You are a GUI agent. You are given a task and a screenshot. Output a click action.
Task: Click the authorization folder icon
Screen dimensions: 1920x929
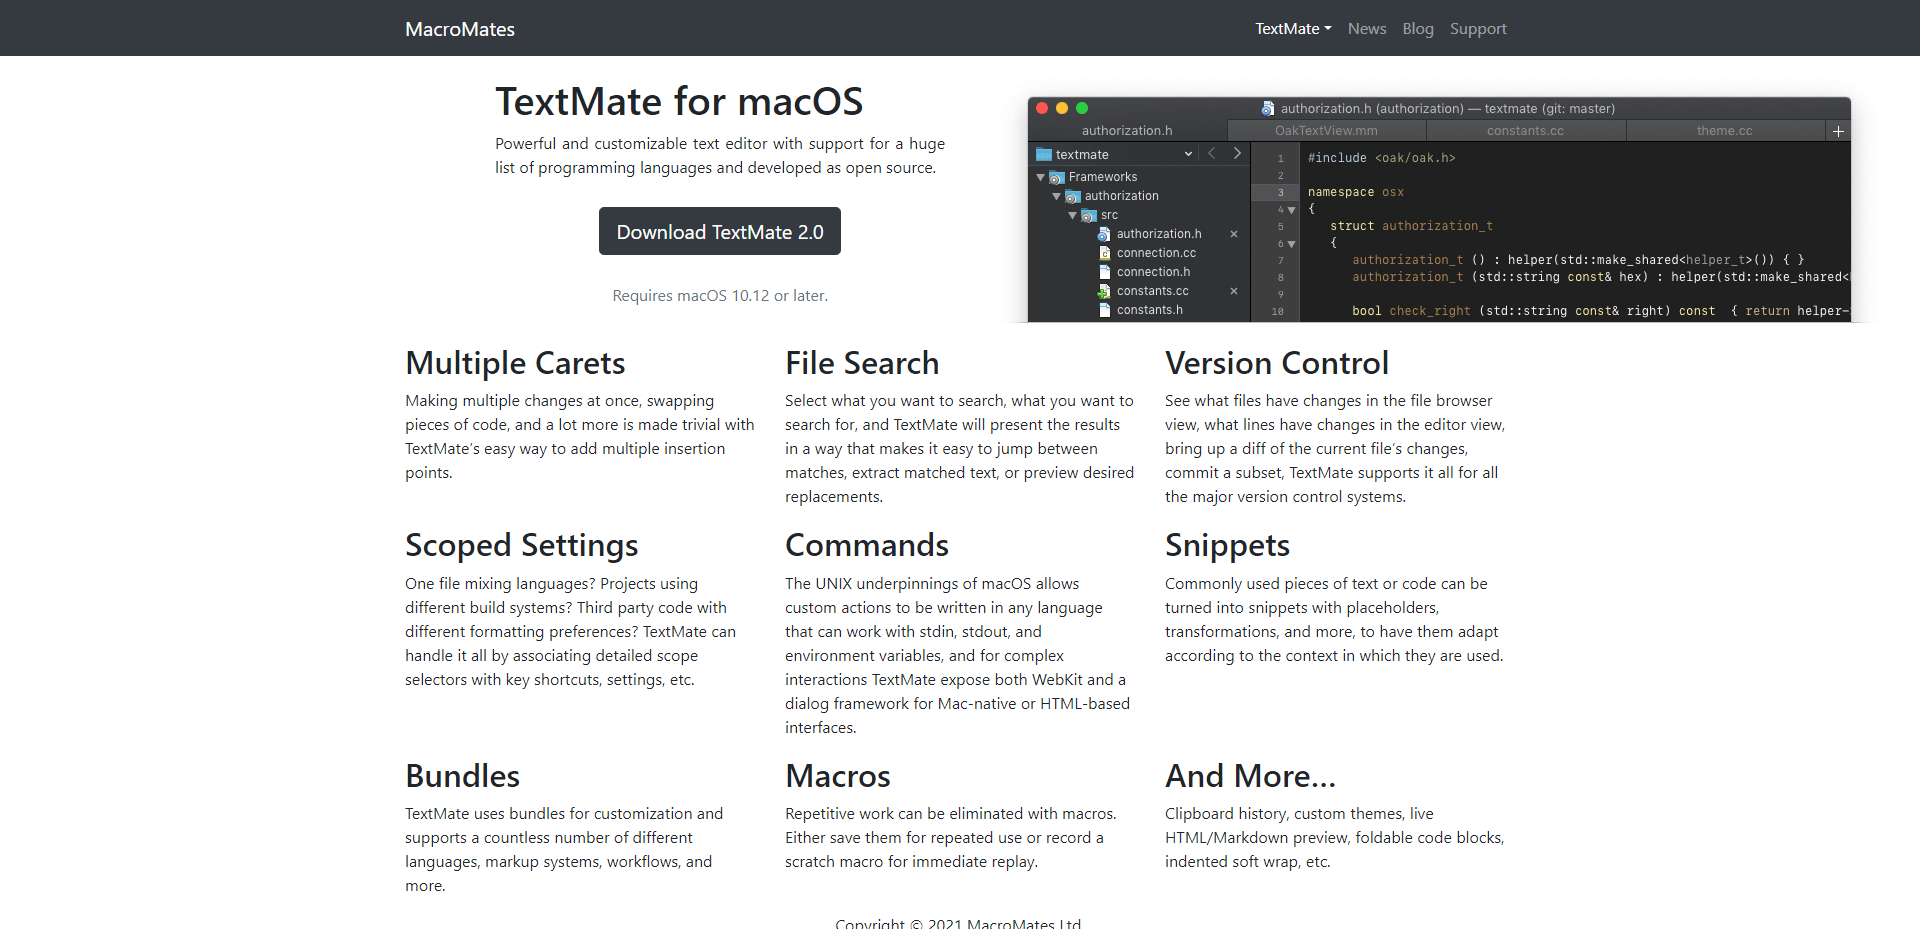coord(1073,196)
